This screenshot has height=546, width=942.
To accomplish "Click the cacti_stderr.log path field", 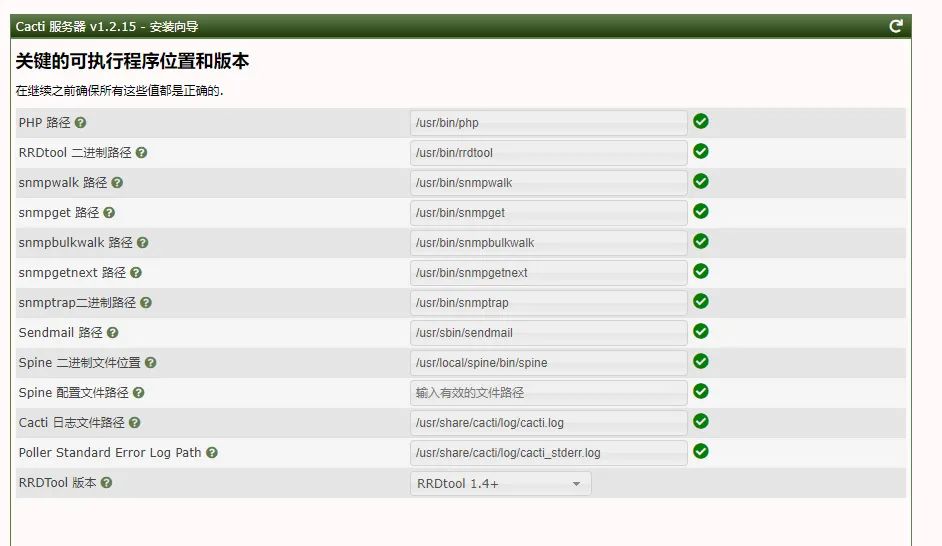I will tap(548, 453).
